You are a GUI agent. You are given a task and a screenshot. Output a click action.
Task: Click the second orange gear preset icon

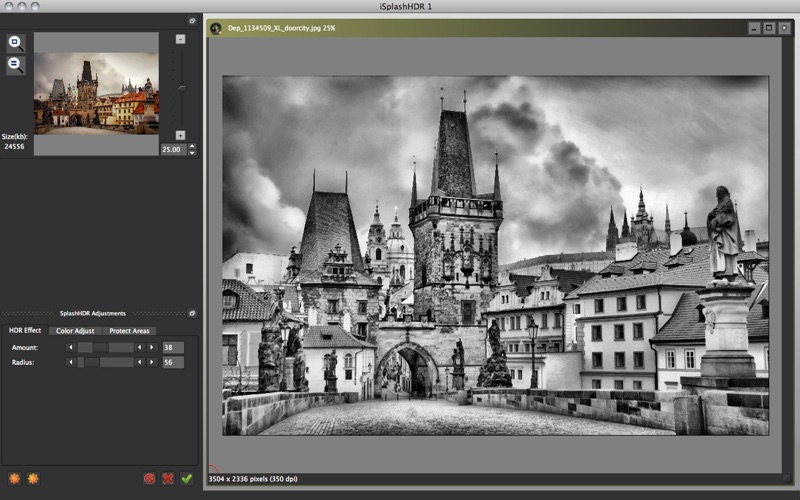[x=33, y=479]
